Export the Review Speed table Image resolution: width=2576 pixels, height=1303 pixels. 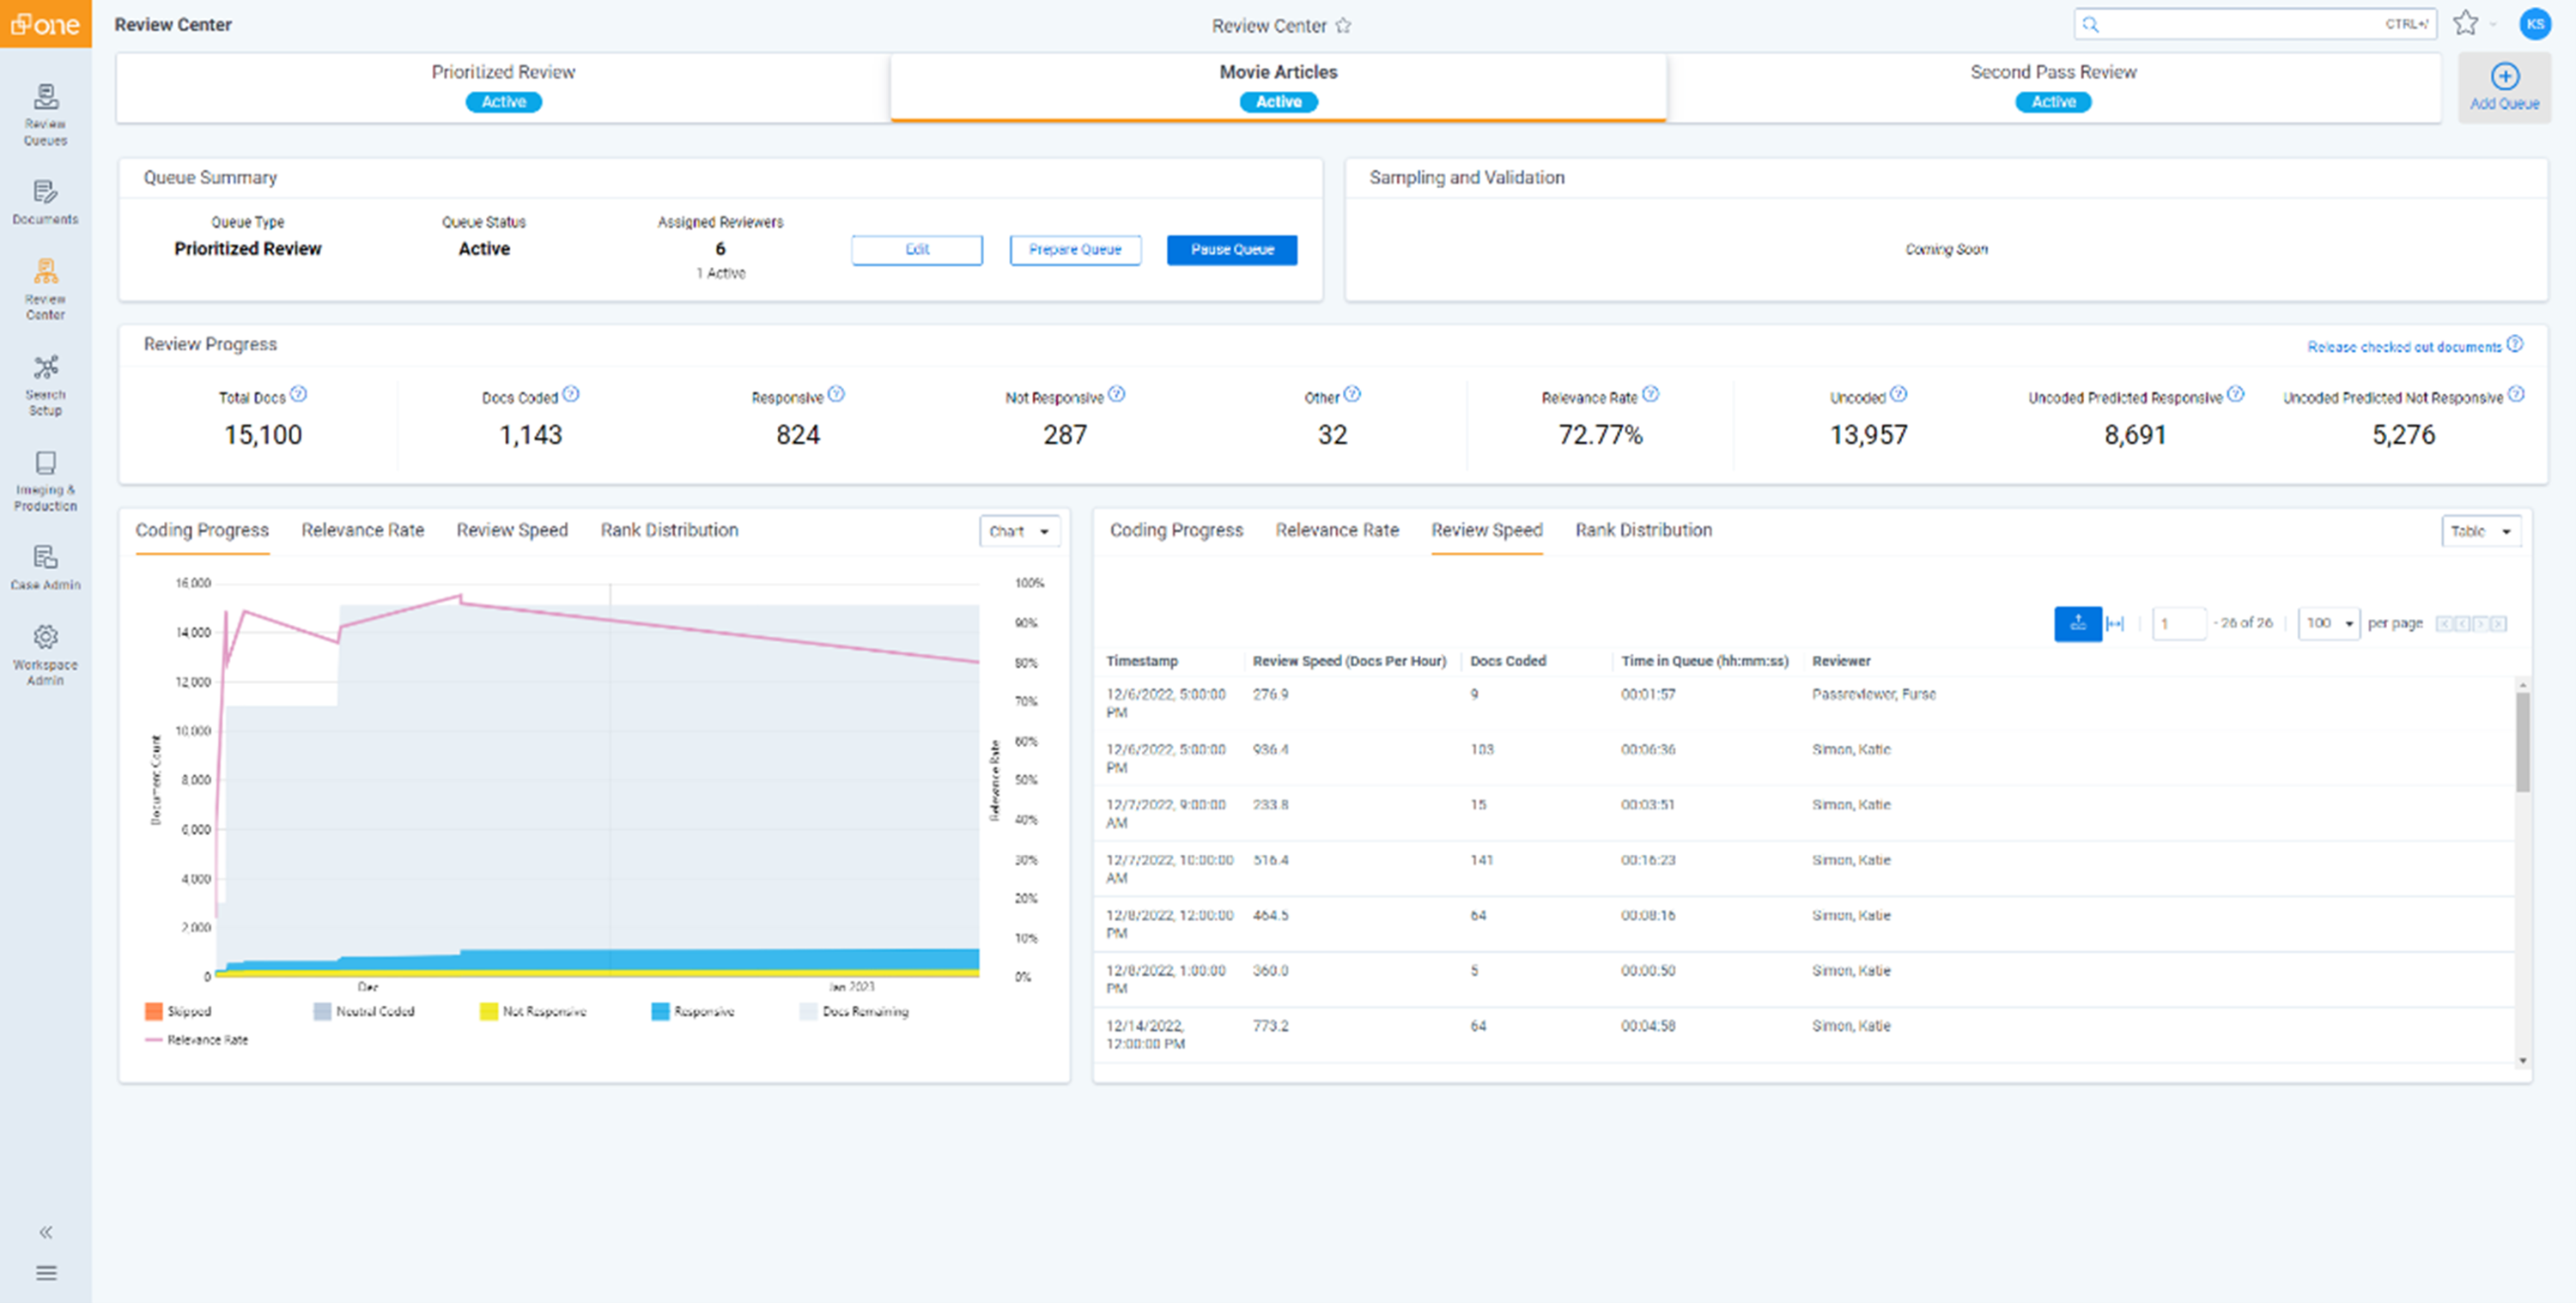point(2078,623)
